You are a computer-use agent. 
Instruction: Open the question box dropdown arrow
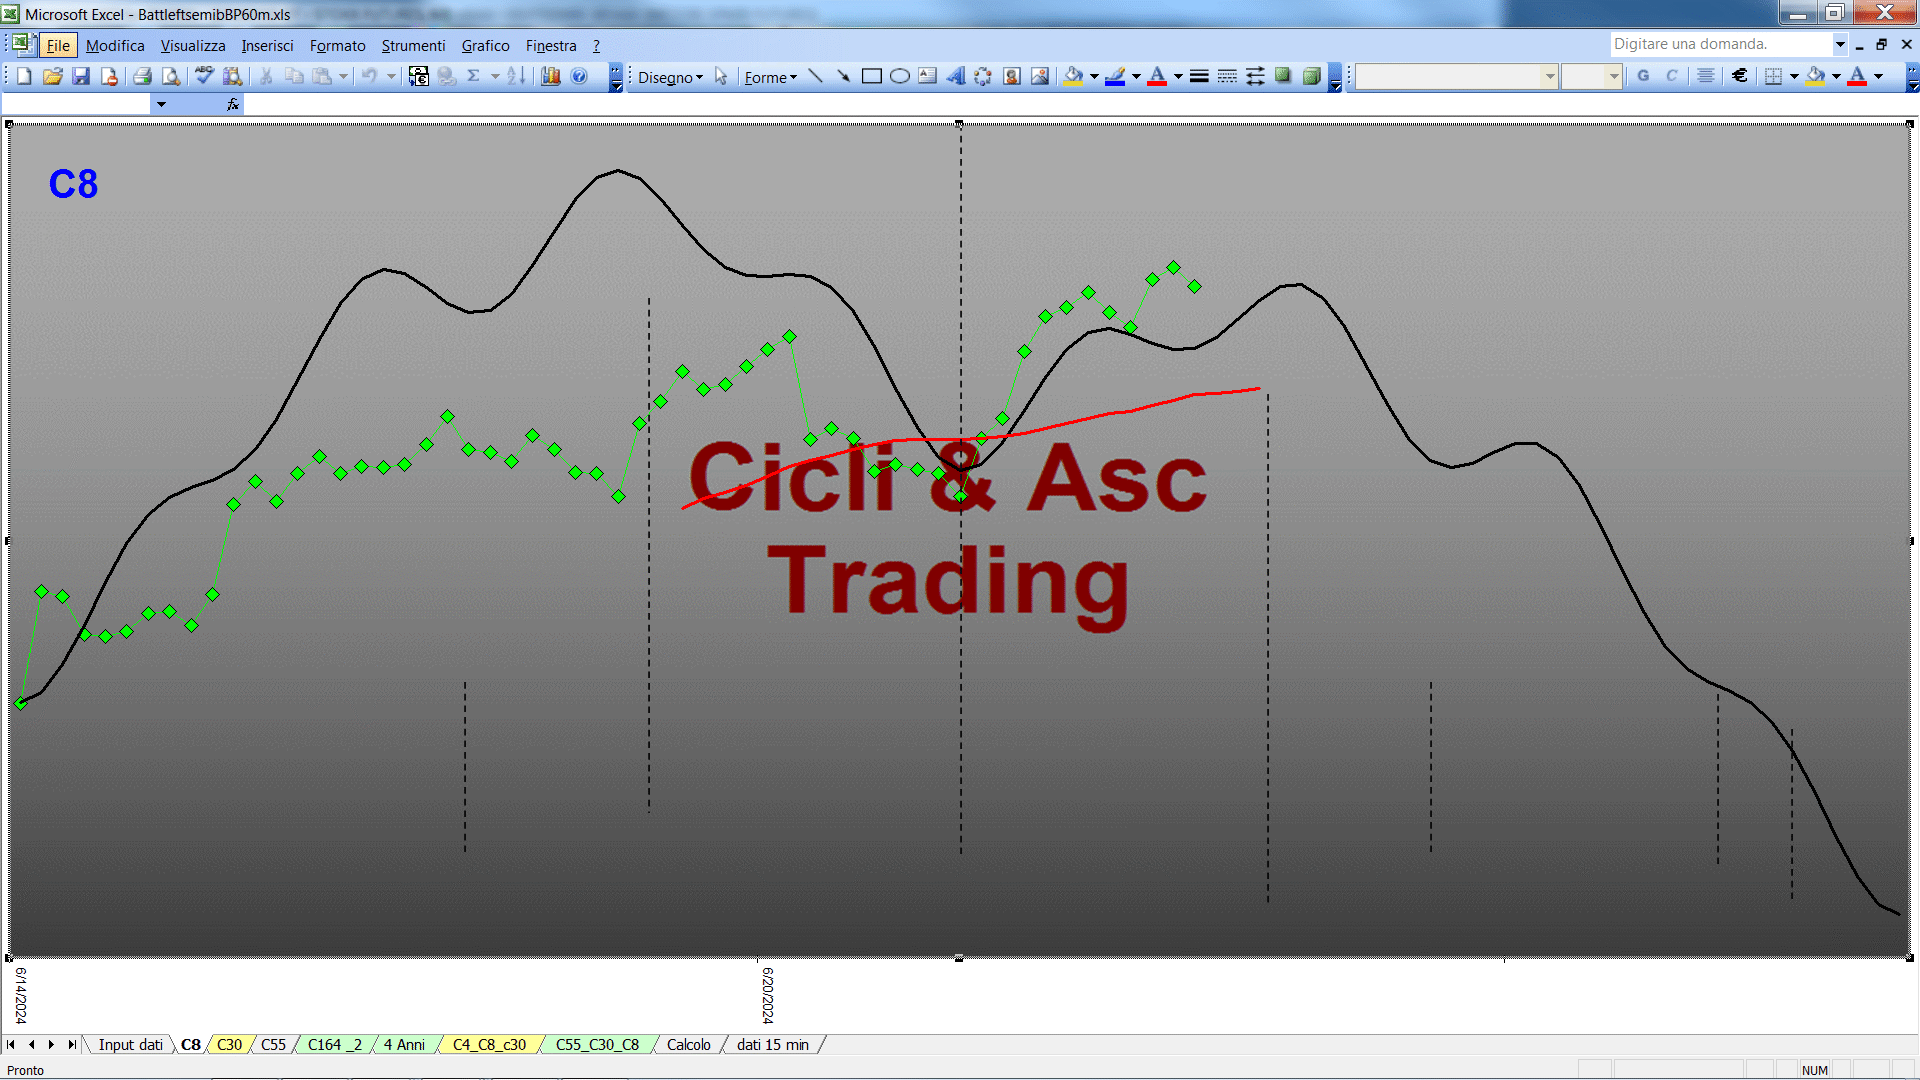[1839, 44]
